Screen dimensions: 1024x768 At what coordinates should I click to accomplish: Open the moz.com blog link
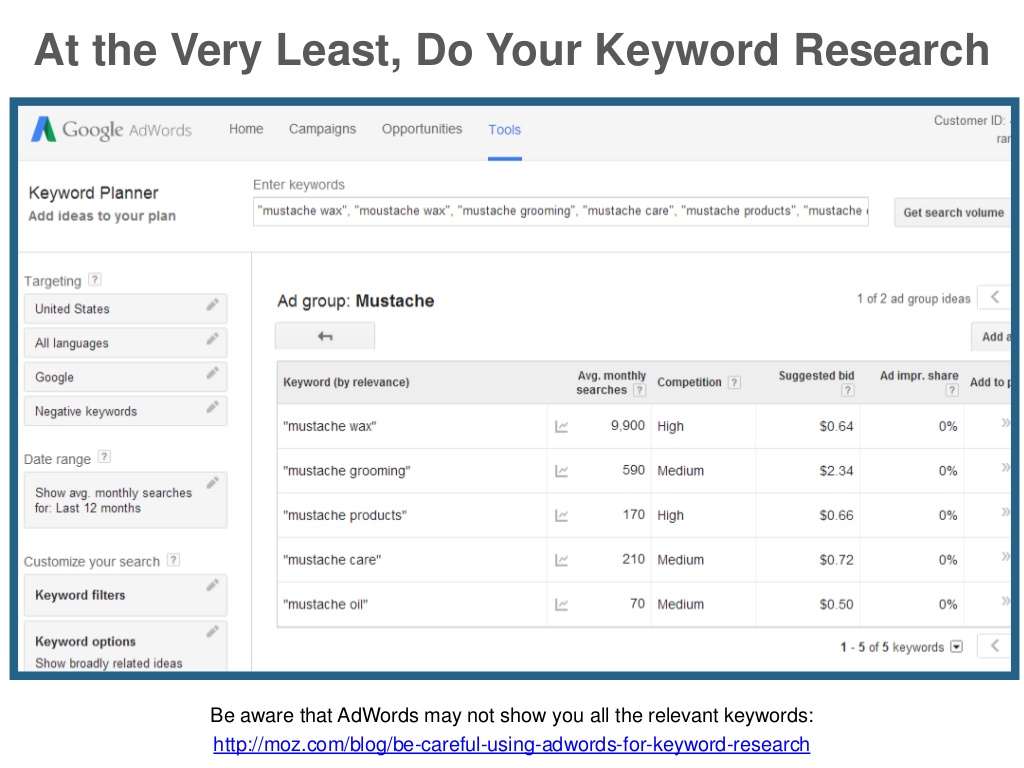click(x=511, y=745)
